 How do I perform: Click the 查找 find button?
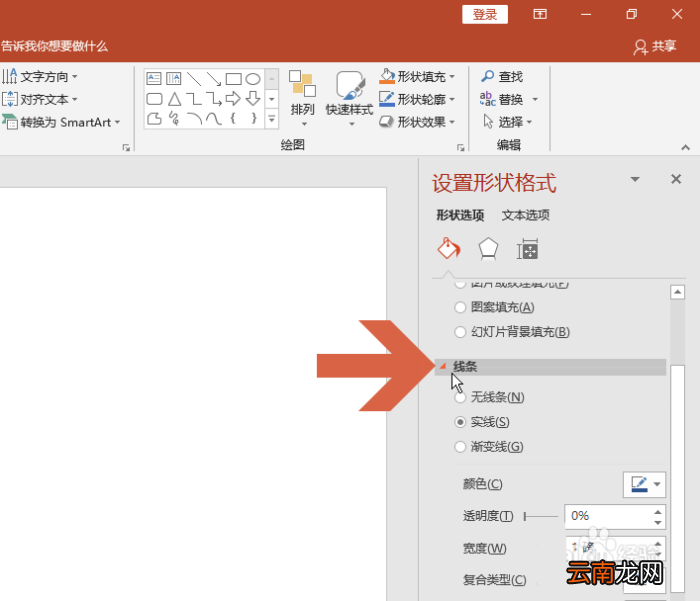(x=502, y=77)
